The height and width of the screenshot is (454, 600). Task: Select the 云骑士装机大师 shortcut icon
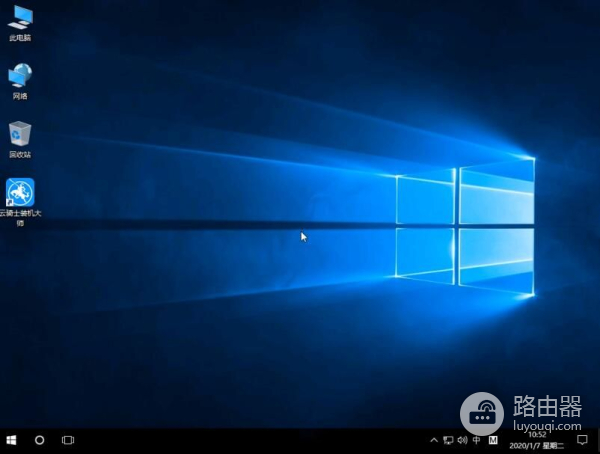point(20,202)
